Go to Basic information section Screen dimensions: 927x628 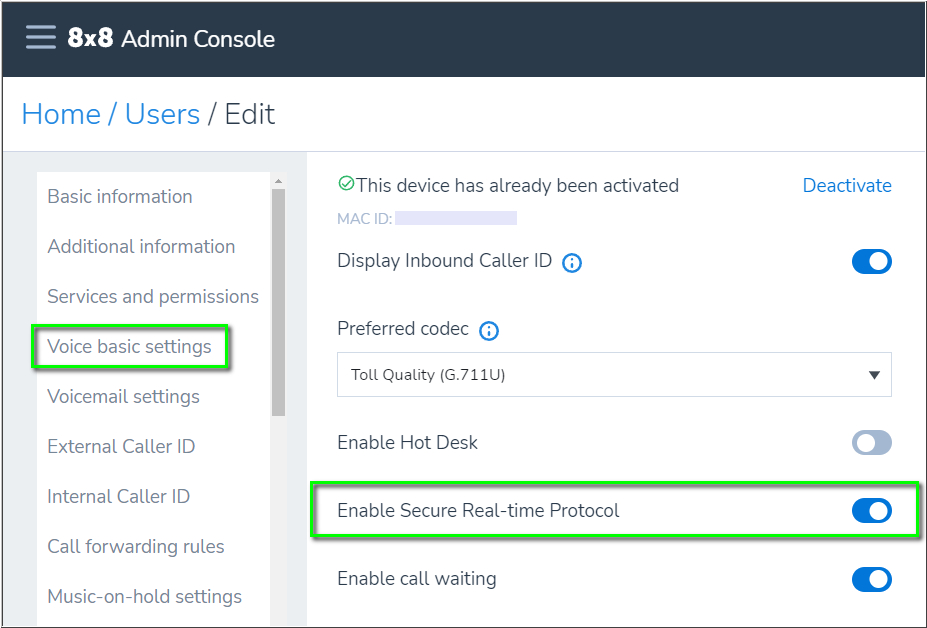(120, 197)
